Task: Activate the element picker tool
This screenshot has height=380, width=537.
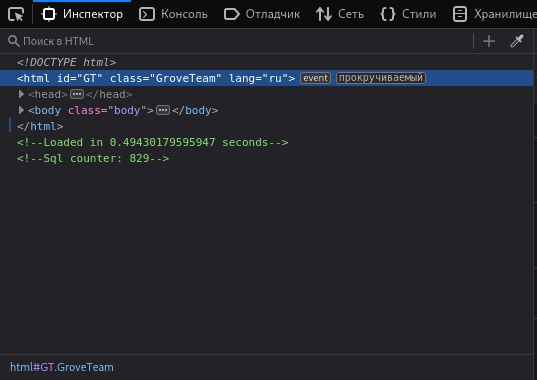Action: point(16,14)
